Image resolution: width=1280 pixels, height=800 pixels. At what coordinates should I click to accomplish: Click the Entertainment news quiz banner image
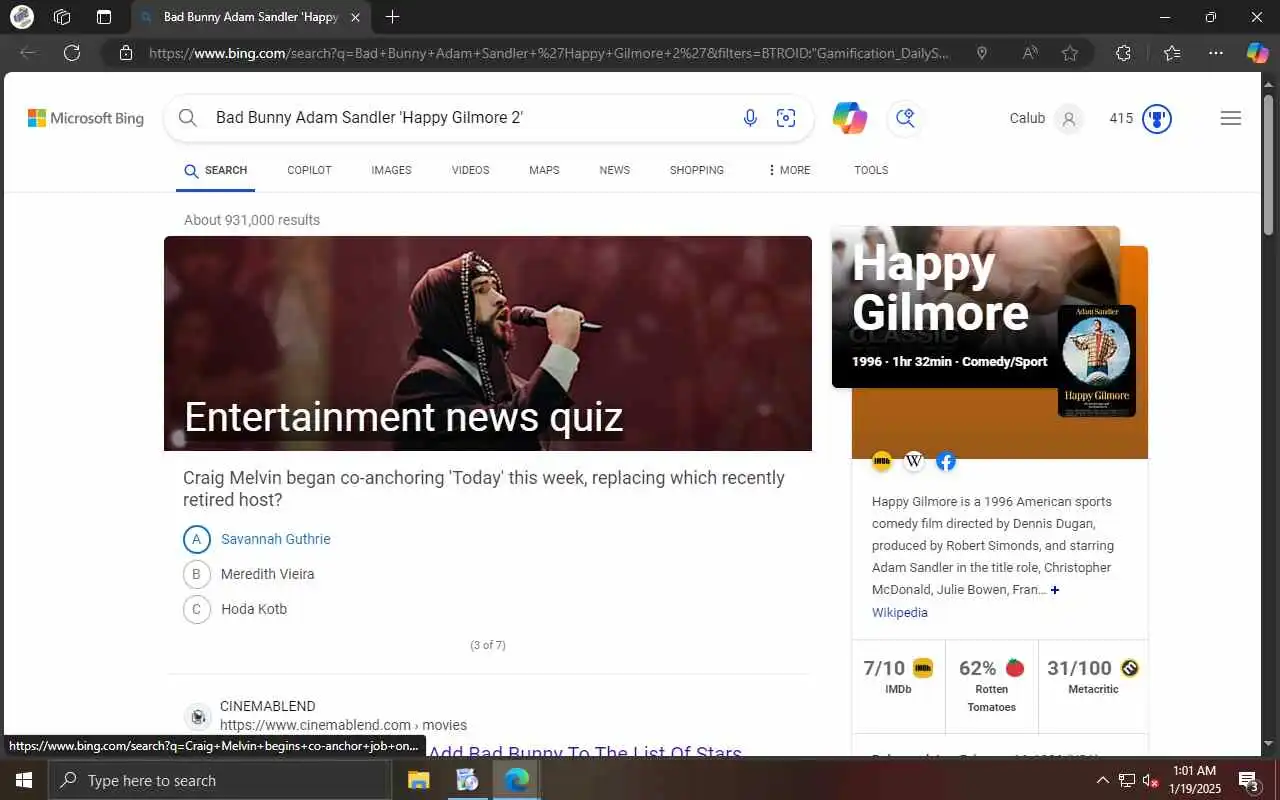point(488,343)
